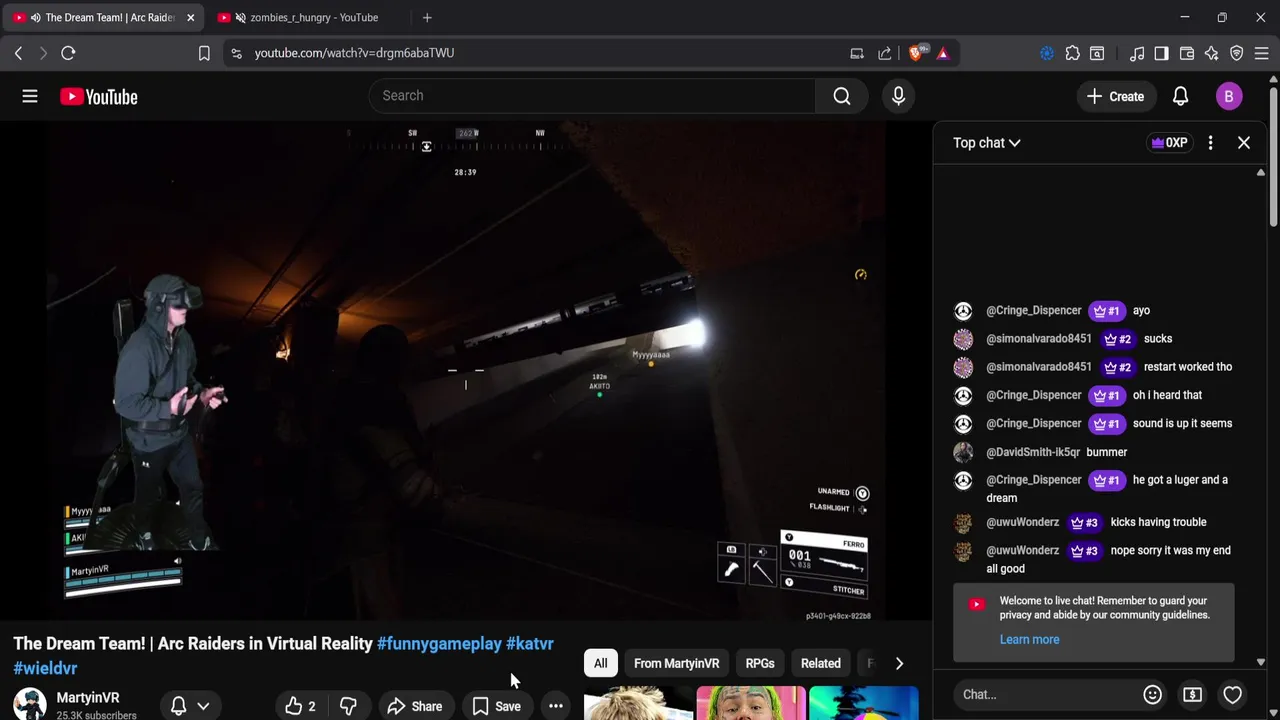Screen dimensions: 1280x720
Task: Reload the page in browser toolbar
Action: coord(68,53)
